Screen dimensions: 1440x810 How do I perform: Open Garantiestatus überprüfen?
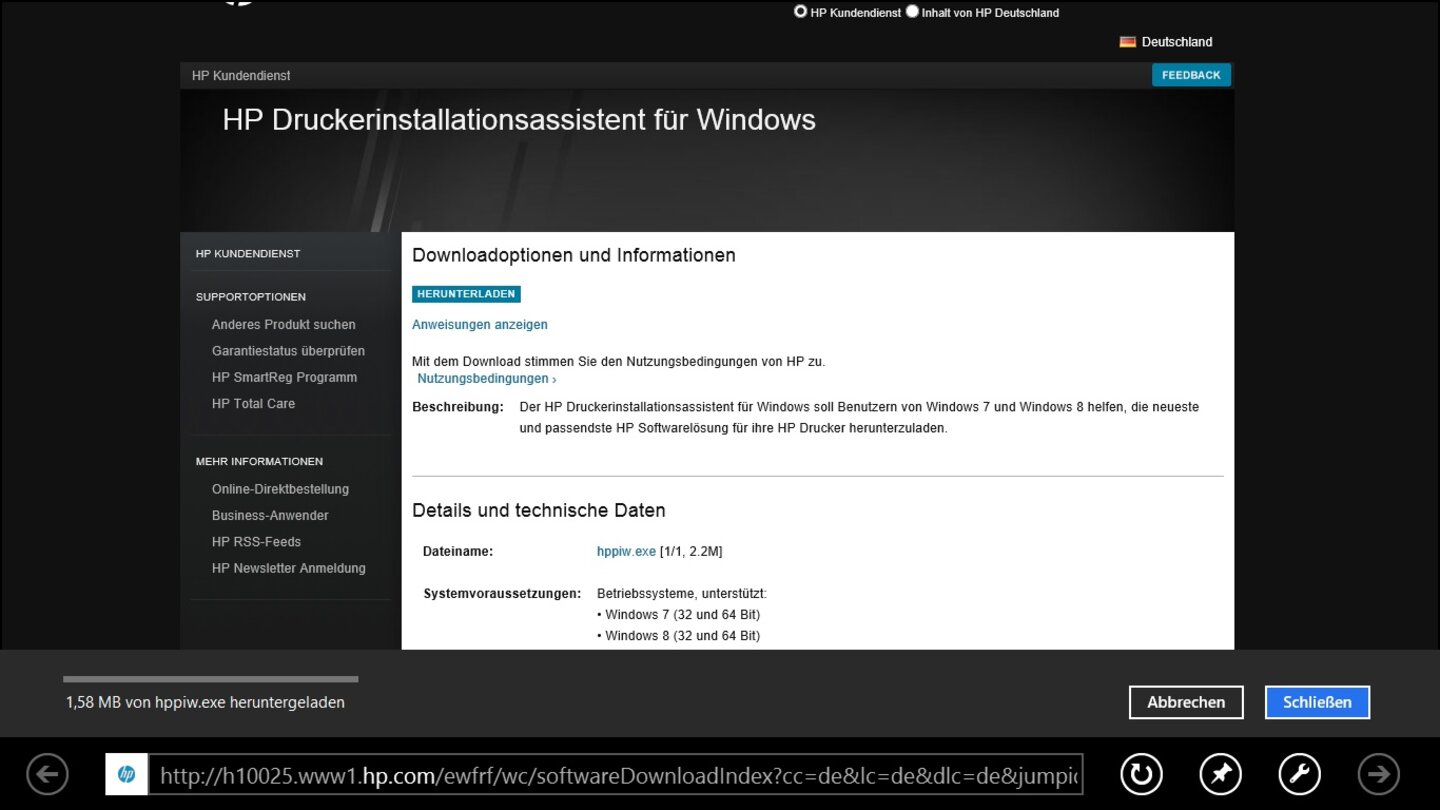(288, 351)
